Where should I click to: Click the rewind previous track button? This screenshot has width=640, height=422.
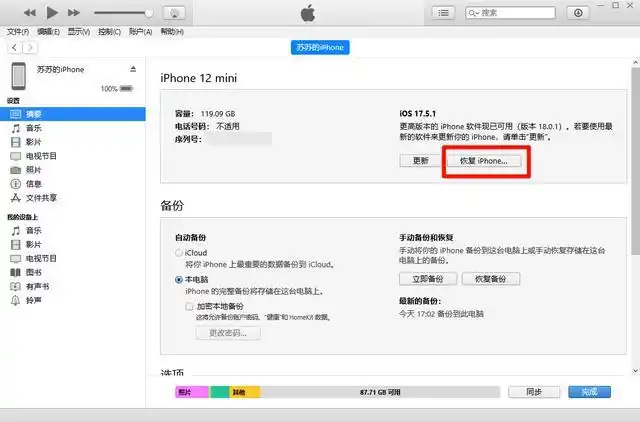(x=29, y=13)
